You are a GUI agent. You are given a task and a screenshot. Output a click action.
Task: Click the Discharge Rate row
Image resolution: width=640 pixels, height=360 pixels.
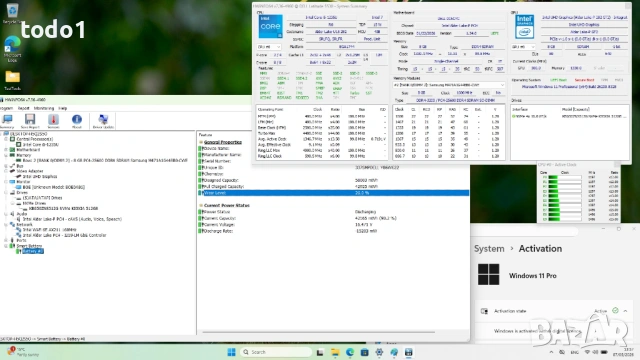pyautogui.click(x=333, y=231)
